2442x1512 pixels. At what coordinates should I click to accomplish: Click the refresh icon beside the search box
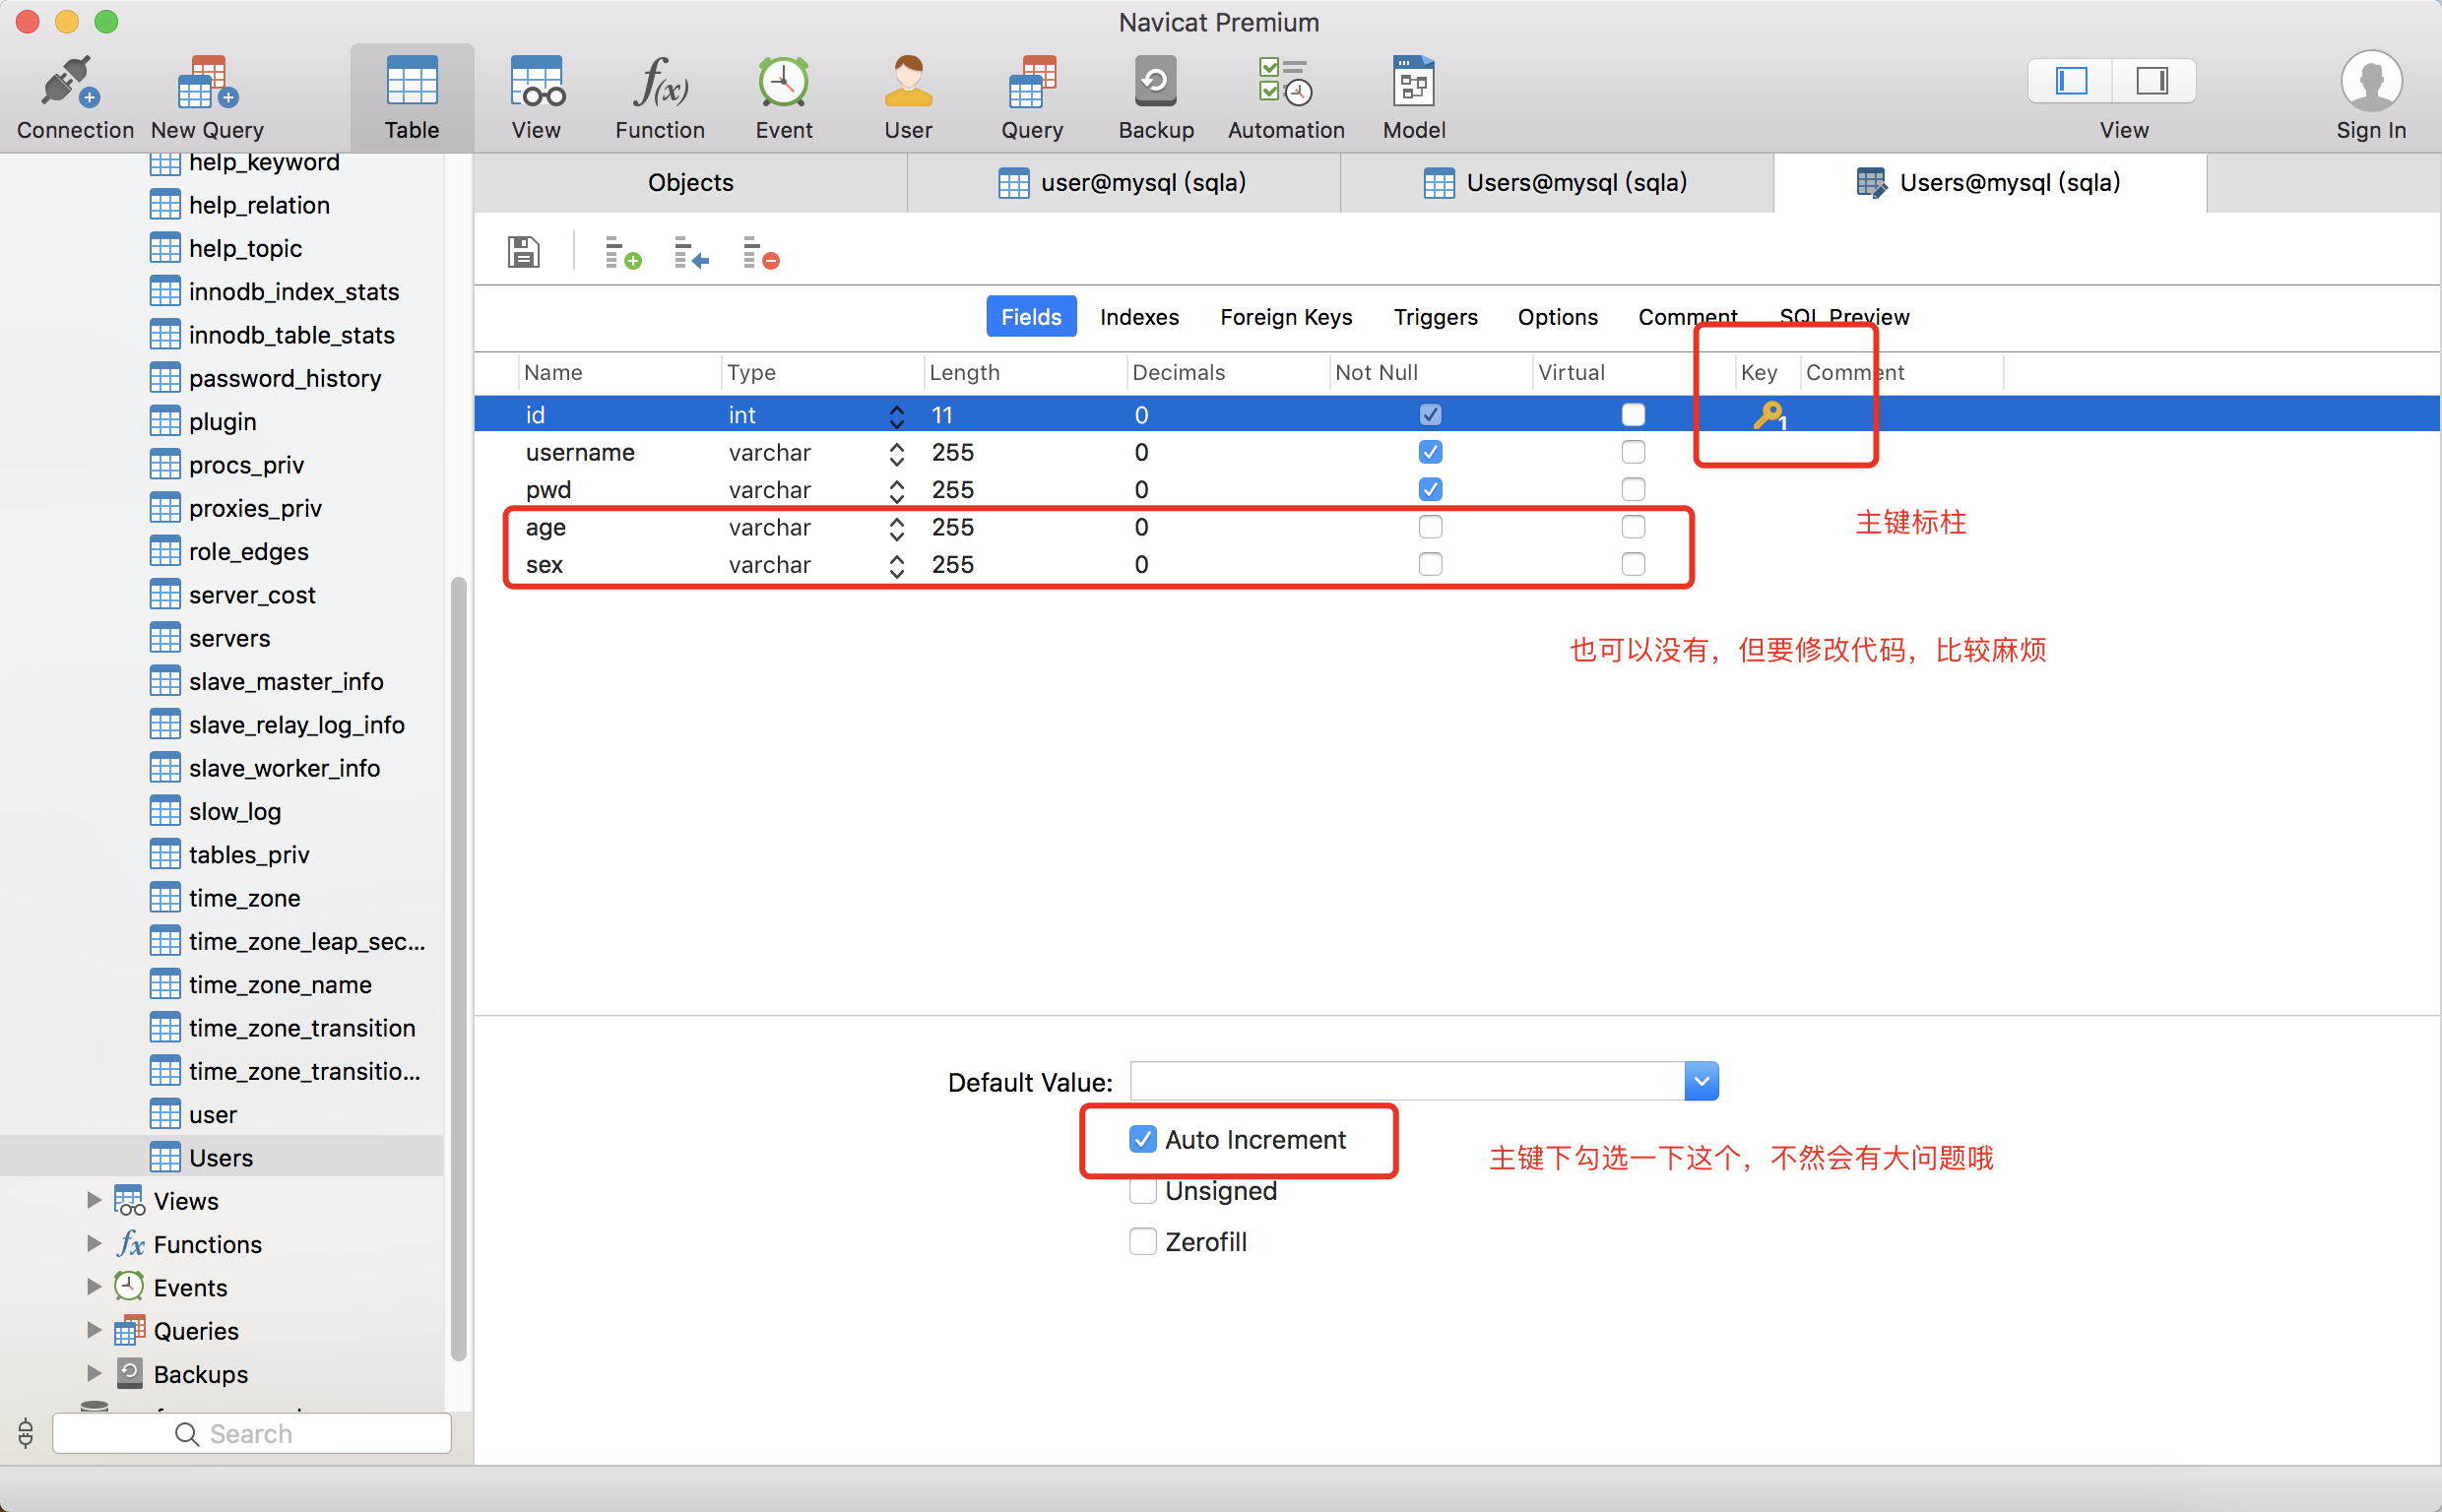pyautogui.click(x=26, y=1433)
